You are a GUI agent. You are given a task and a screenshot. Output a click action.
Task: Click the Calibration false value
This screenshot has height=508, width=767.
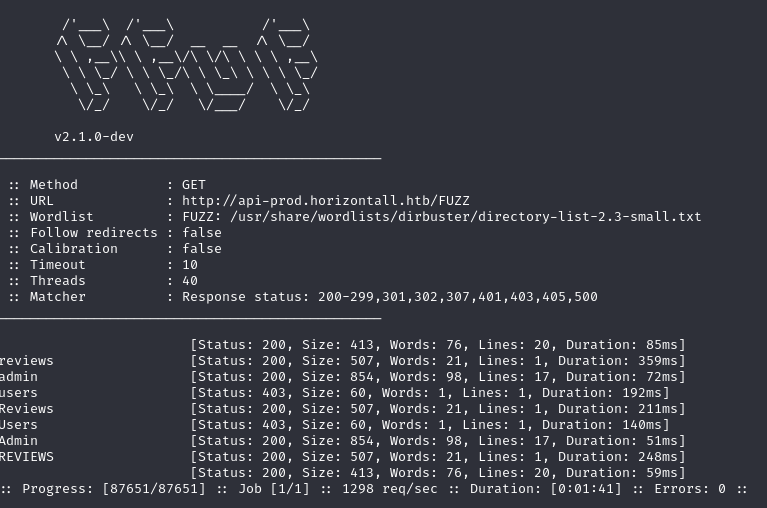point(201,249)
